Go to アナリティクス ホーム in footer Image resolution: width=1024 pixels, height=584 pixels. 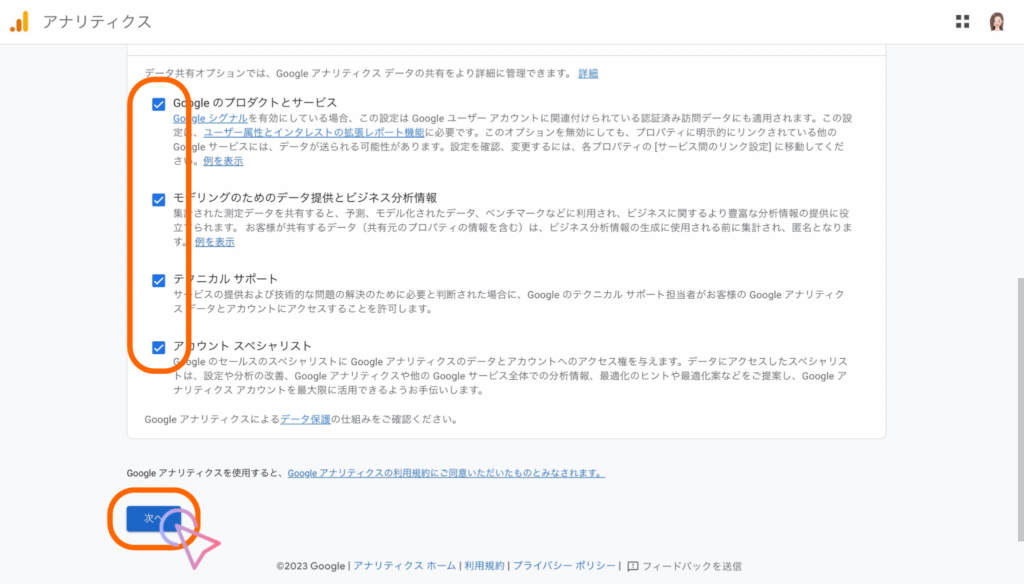(404, 566)
